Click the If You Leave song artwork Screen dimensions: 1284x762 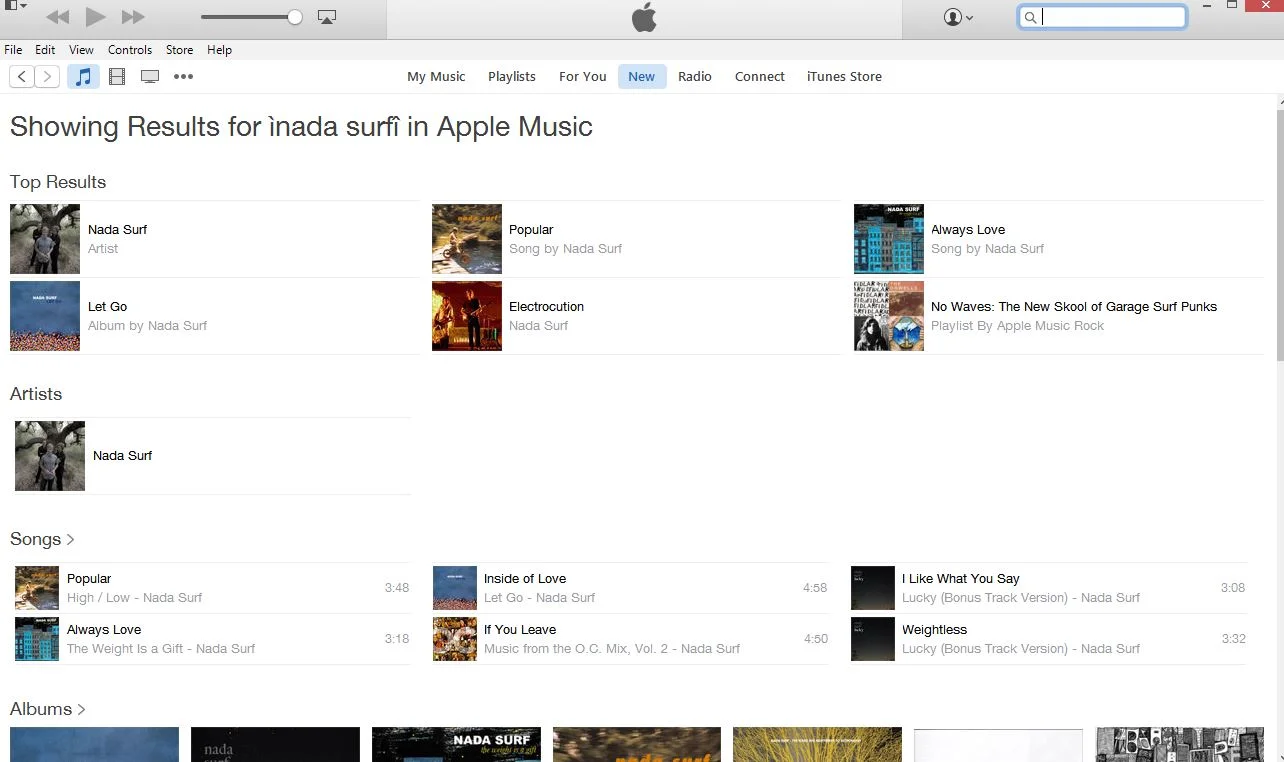(x=454, y=639)
